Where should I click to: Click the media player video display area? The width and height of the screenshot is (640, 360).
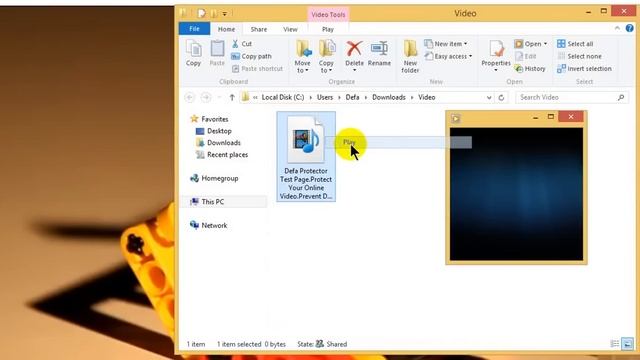516,194
